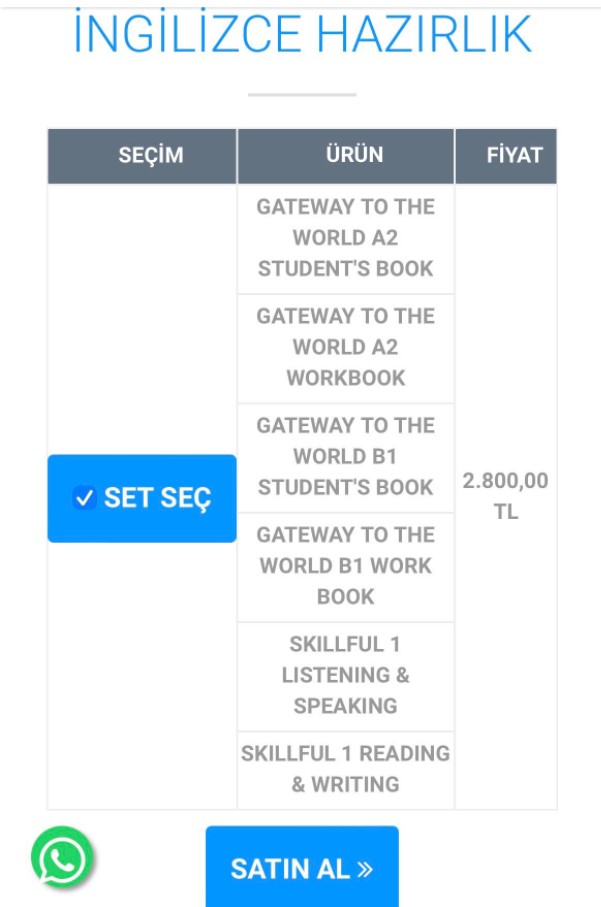Click the SATIN AL purchase button
Image resolution: width=601 pixels, height=907 pixels.
(x=301, y=868)
